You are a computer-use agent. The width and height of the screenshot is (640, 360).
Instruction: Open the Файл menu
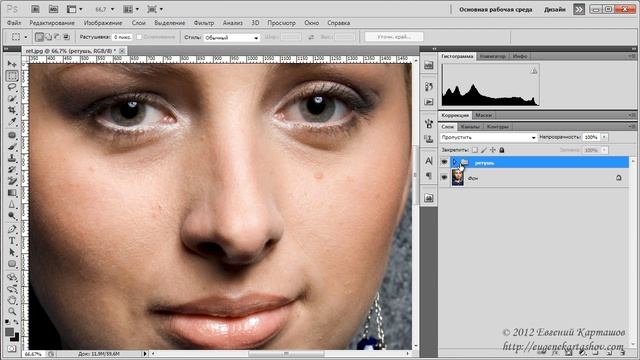[x=14, y=23]
